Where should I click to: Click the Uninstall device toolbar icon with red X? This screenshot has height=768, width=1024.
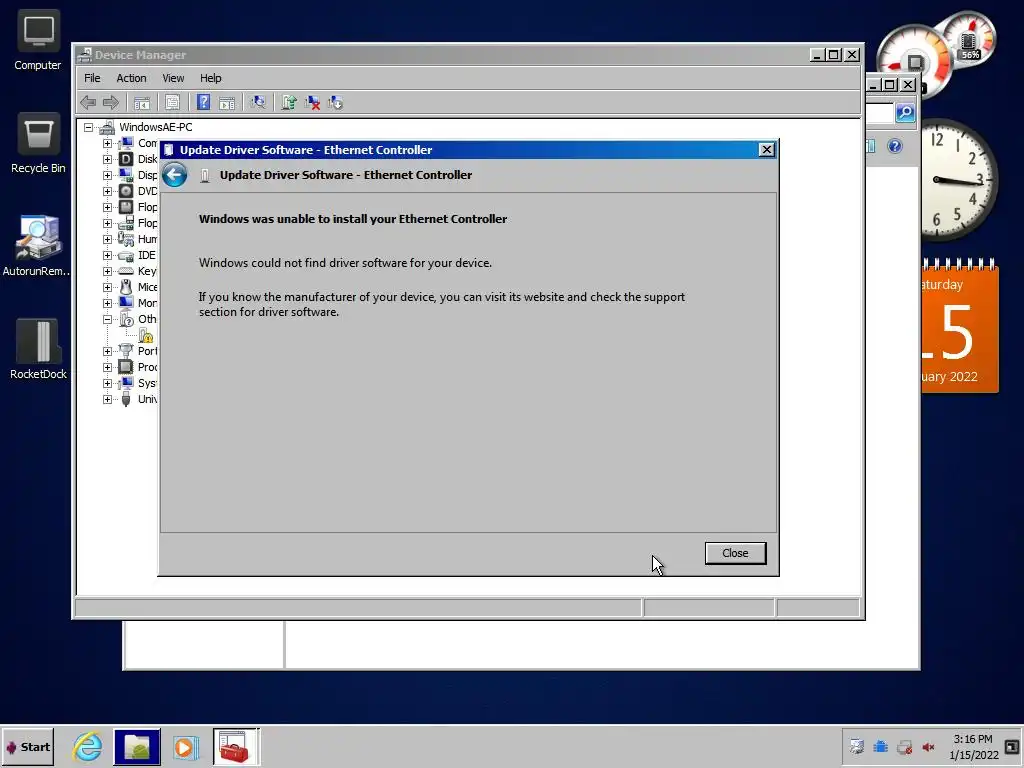(313, 102)
